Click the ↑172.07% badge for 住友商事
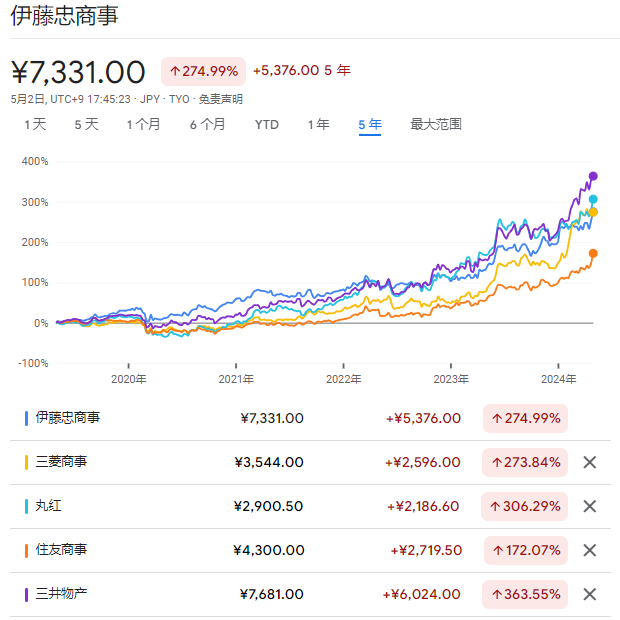Screen dimensions: 620x620 [526, 550]
